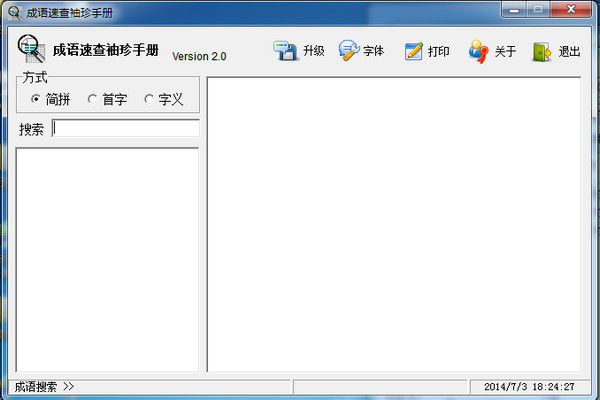Click the Version 2.0 label

199,56
